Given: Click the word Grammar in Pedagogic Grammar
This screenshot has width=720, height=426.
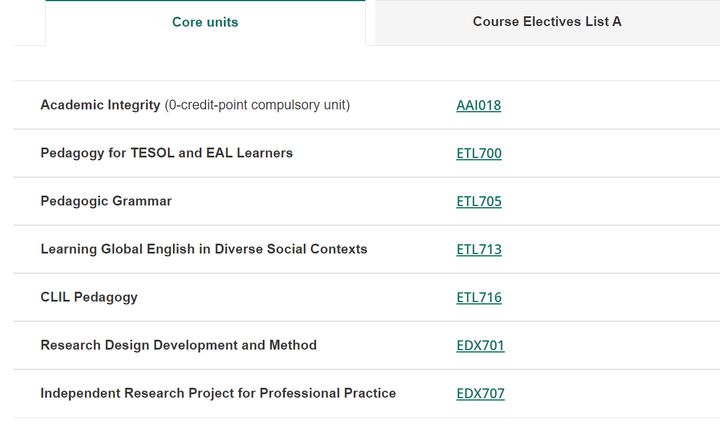Looking at the screenshot, I should click(x=142, y=201).
